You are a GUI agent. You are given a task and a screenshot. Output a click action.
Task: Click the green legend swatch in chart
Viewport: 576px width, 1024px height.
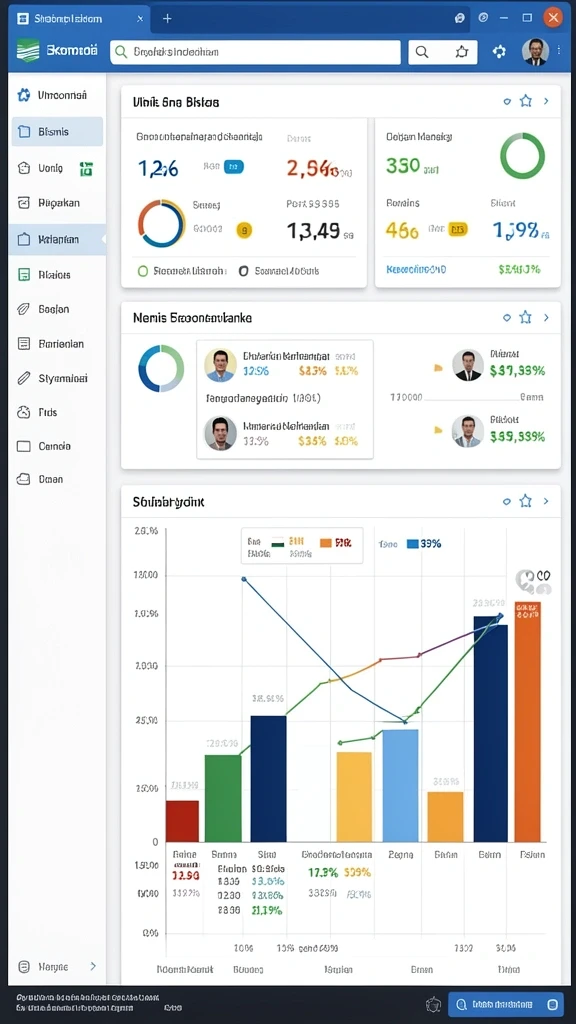pos(278,541)
